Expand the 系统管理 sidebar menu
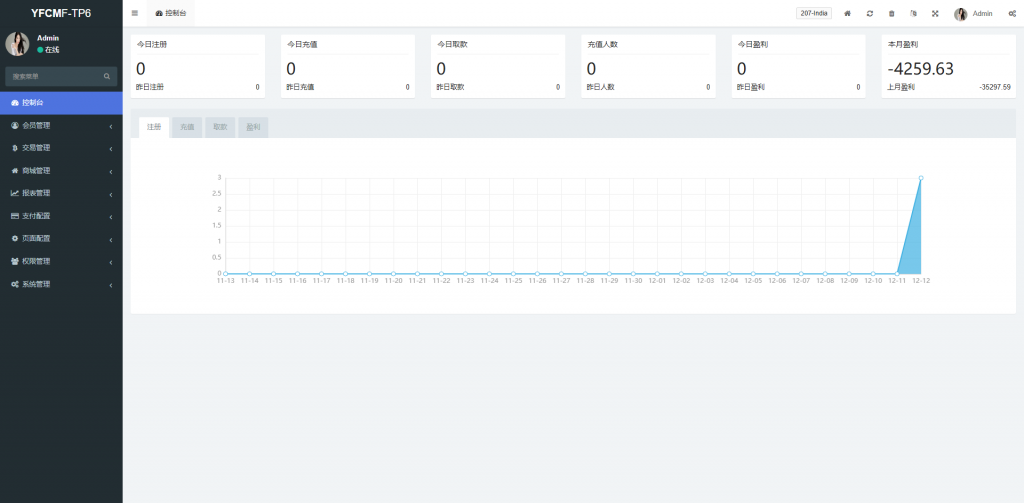This screenshot has width=1024, height=503. [61, 284]
